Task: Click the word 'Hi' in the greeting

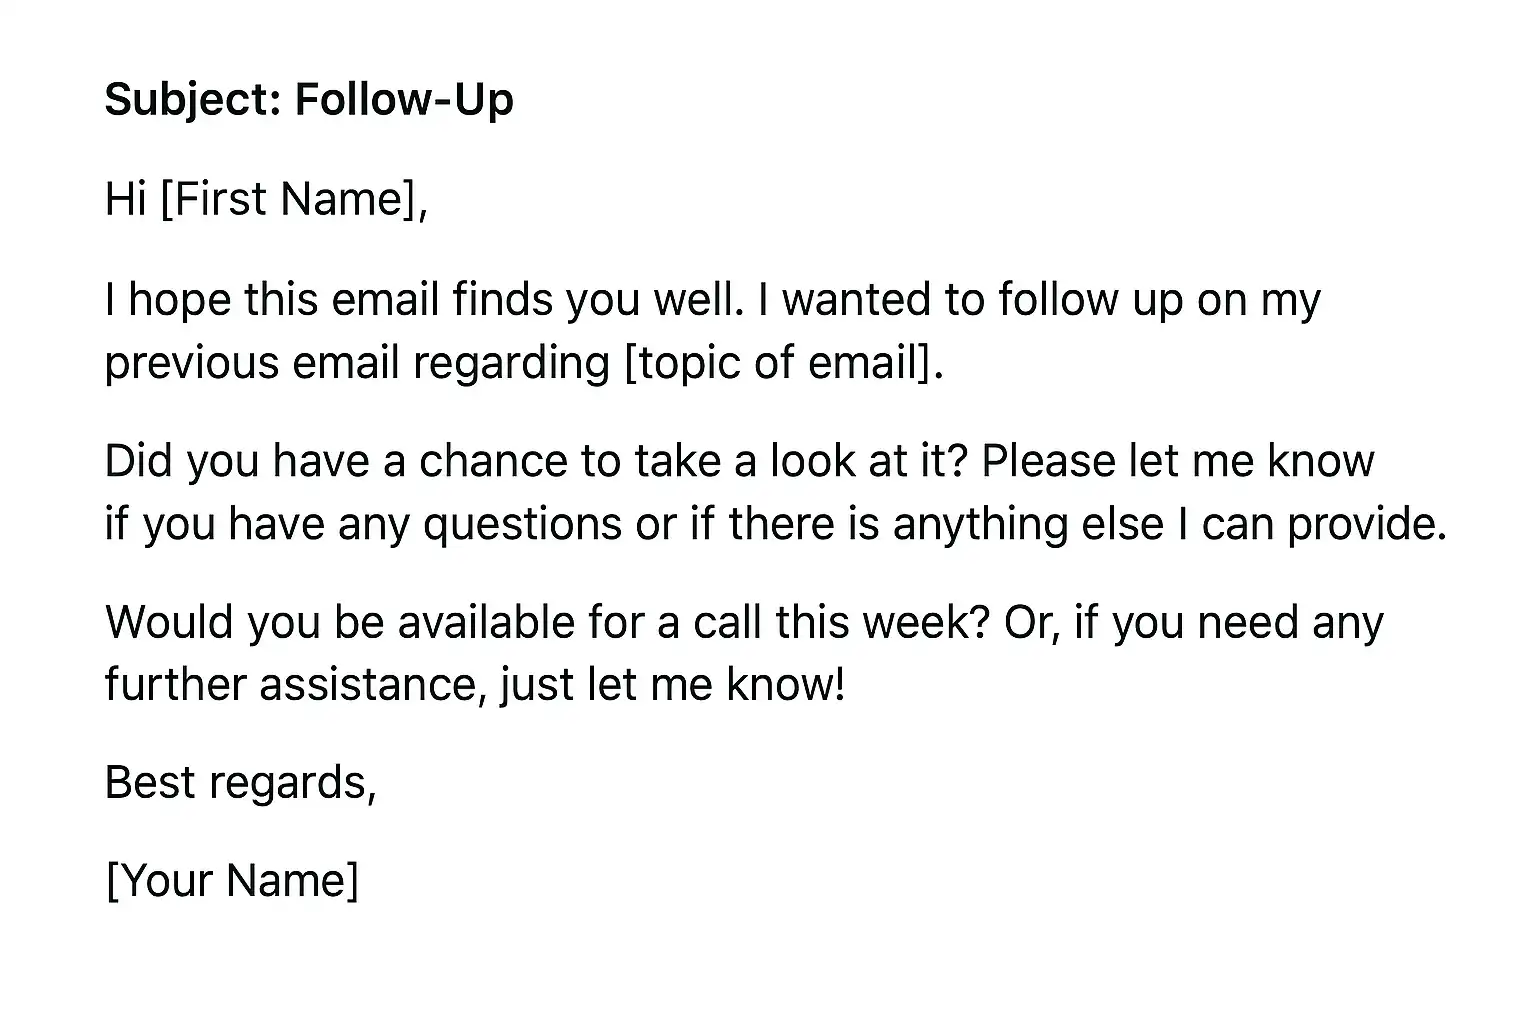Action: 126,199
